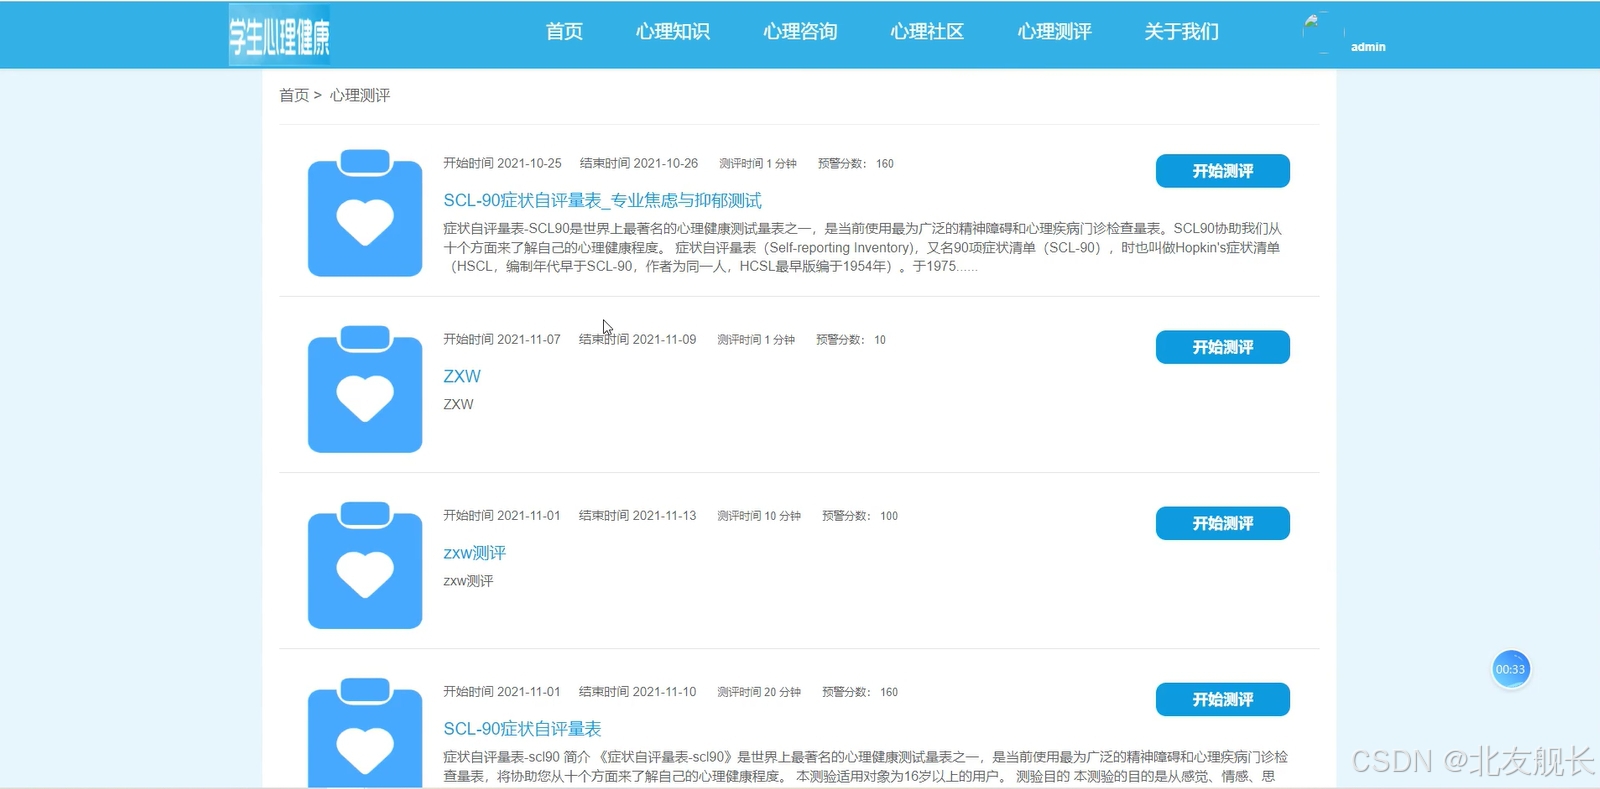Click the clipboard heart icon for zxw测评
This screenshot has height=789, width=1600.
[x=365, y=564]
